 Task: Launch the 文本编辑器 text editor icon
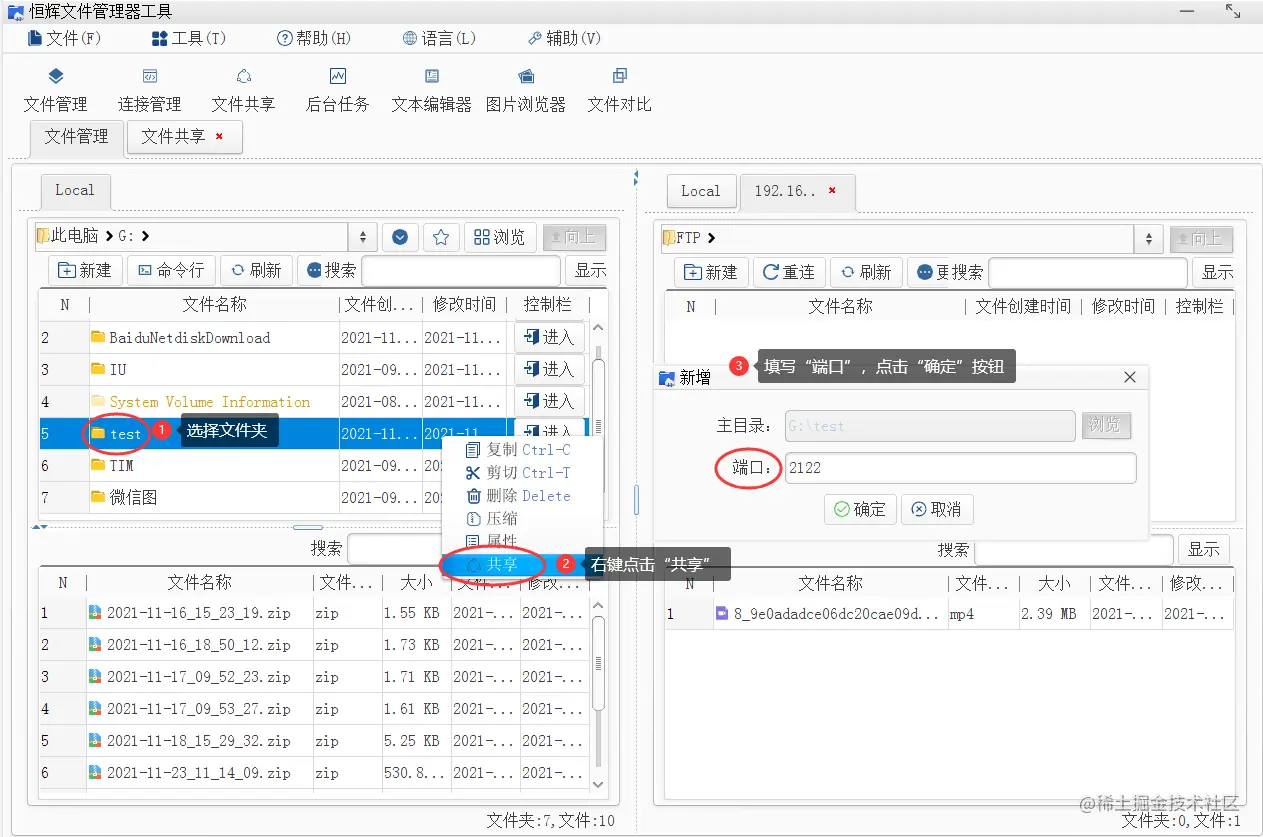431,90
